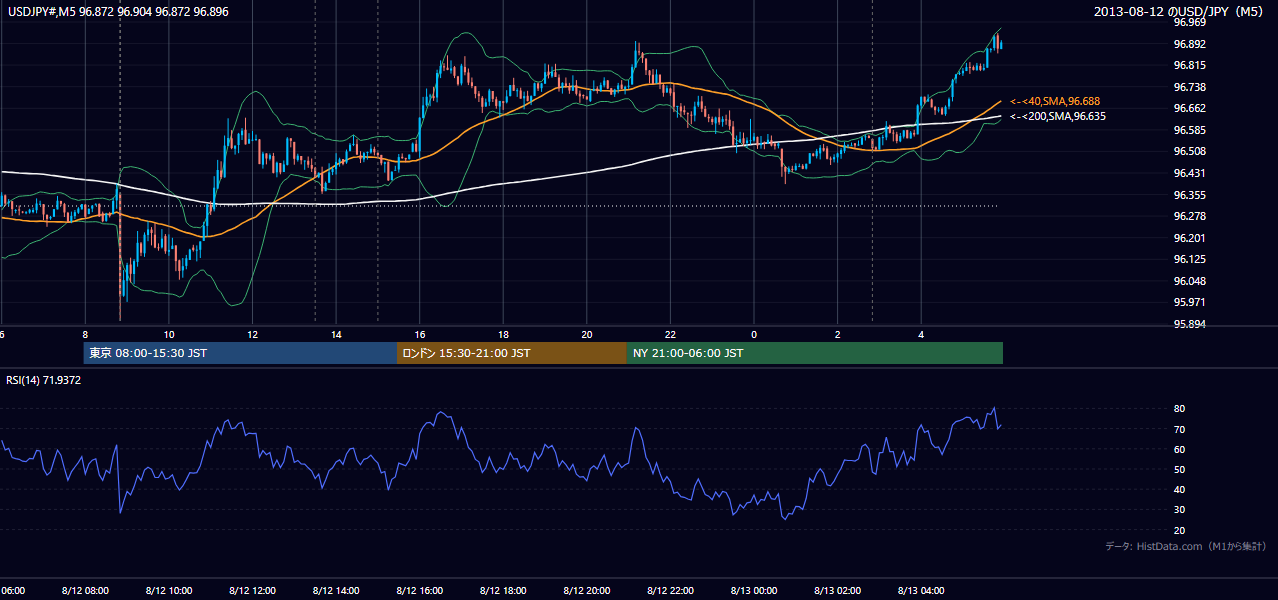This screenshot has width=1278, height=600.
Task: Click price axis value 96.048
Action: coord(1191,281)
